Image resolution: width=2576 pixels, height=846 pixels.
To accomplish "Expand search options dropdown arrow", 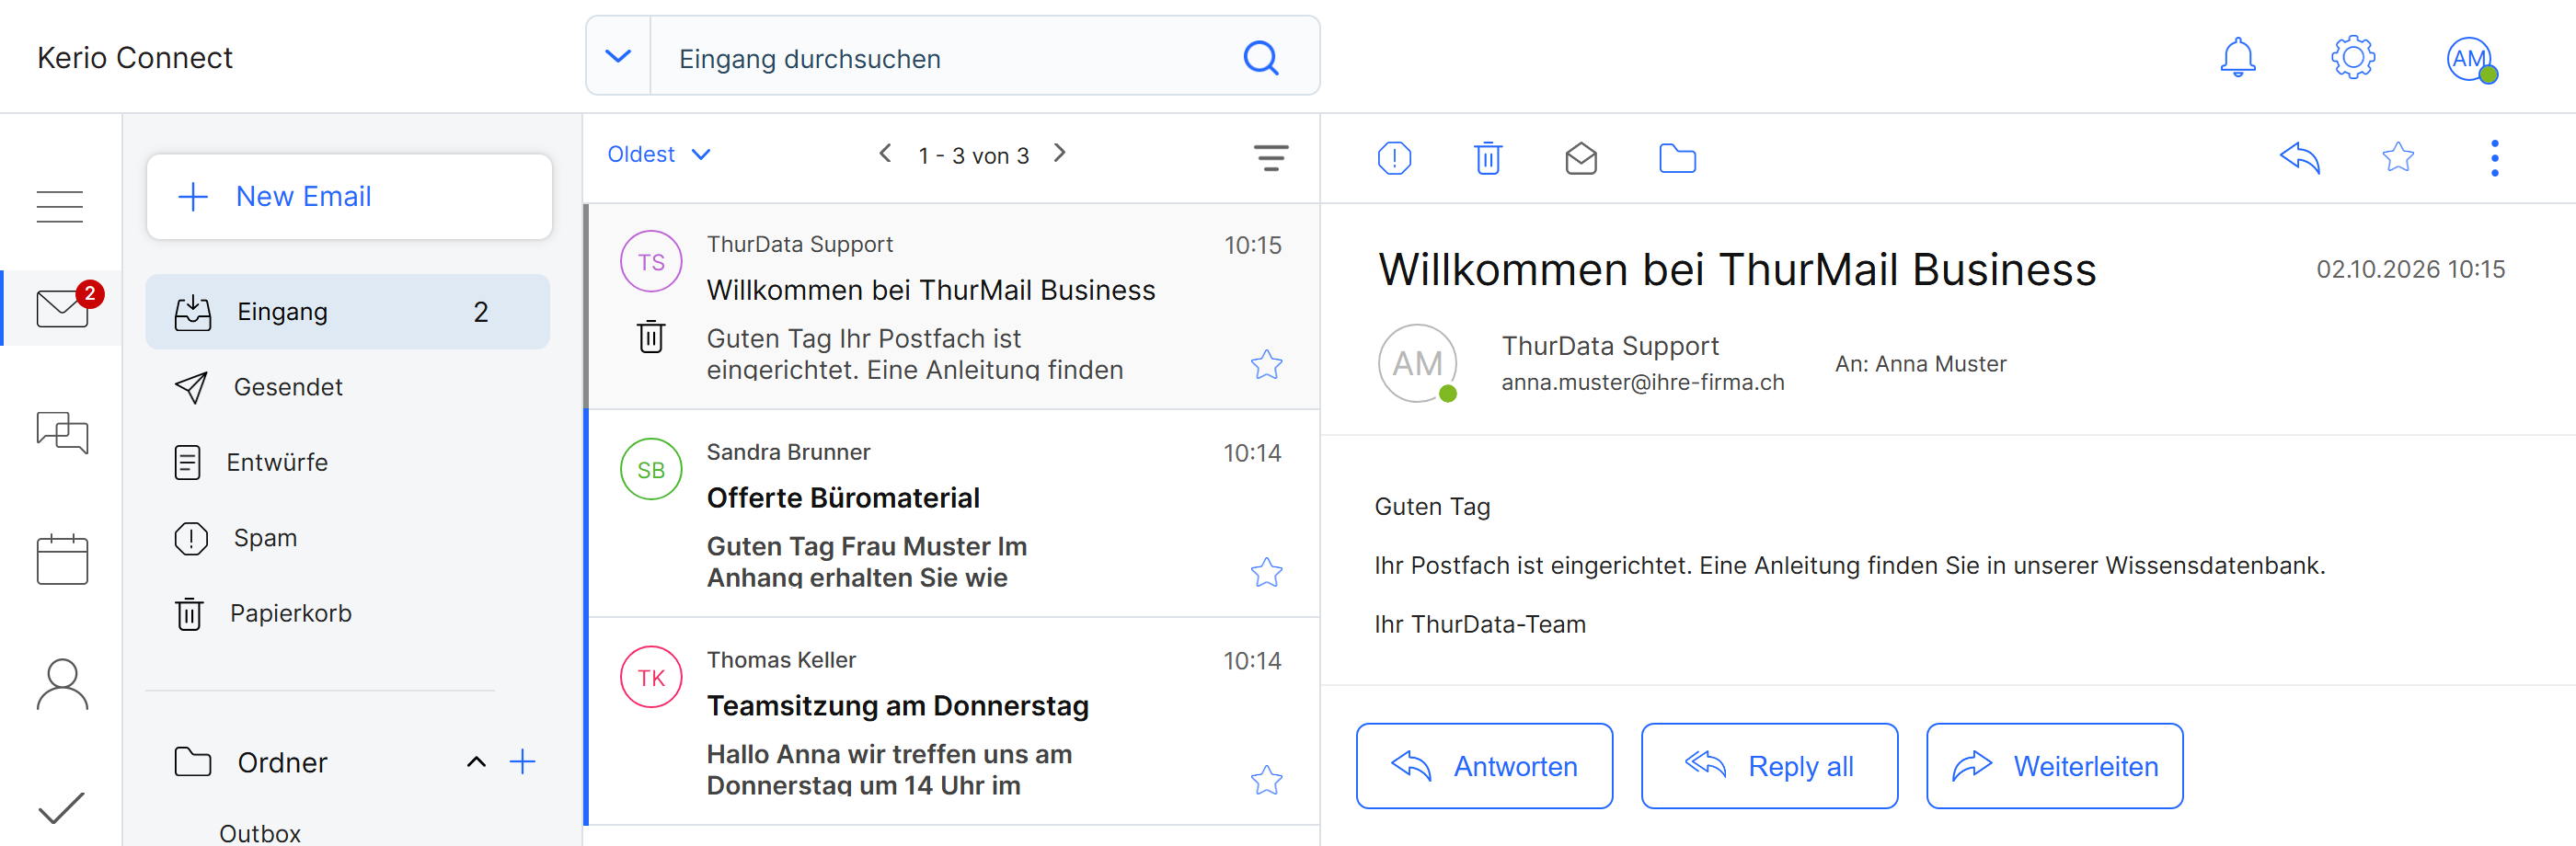I will [x=618, y=56].
